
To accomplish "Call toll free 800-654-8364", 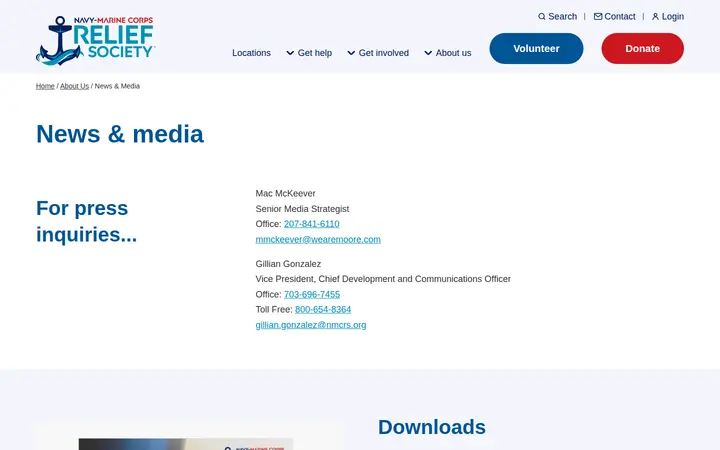I will click(x=323, y=309).
